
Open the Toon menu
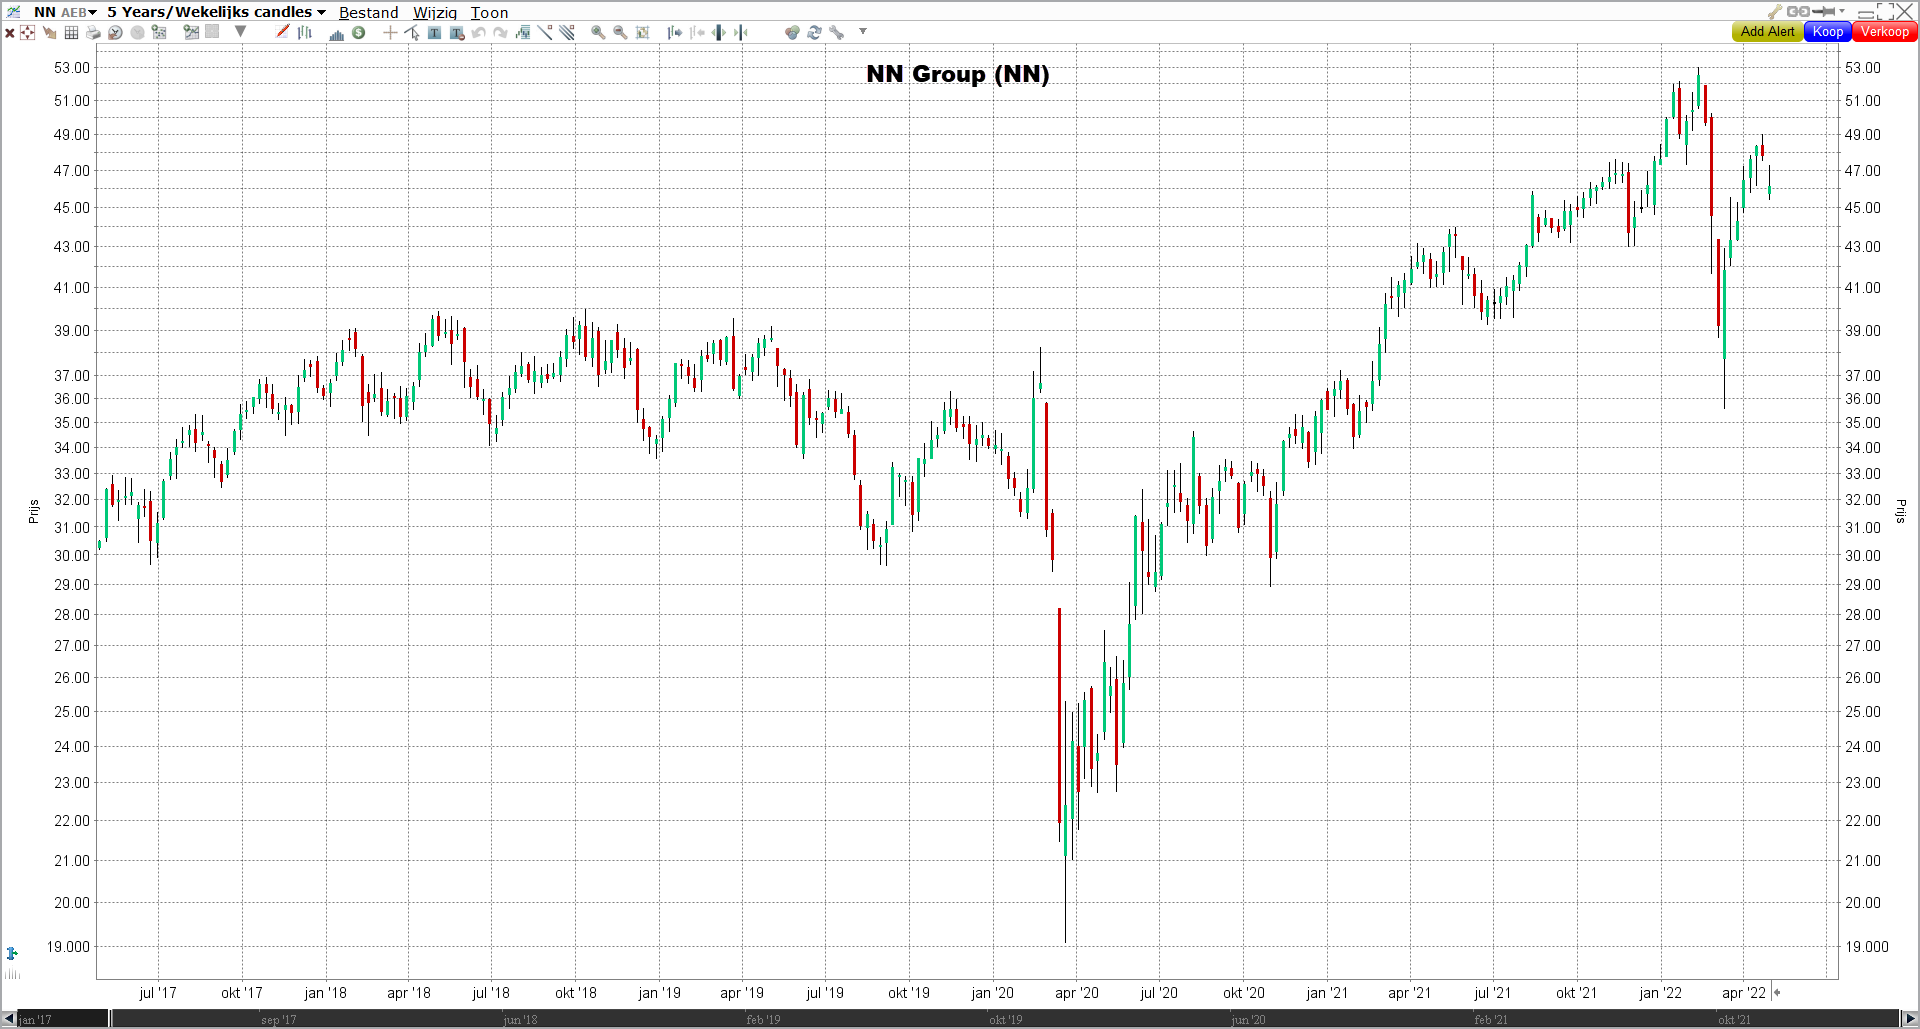coord(490,13)
